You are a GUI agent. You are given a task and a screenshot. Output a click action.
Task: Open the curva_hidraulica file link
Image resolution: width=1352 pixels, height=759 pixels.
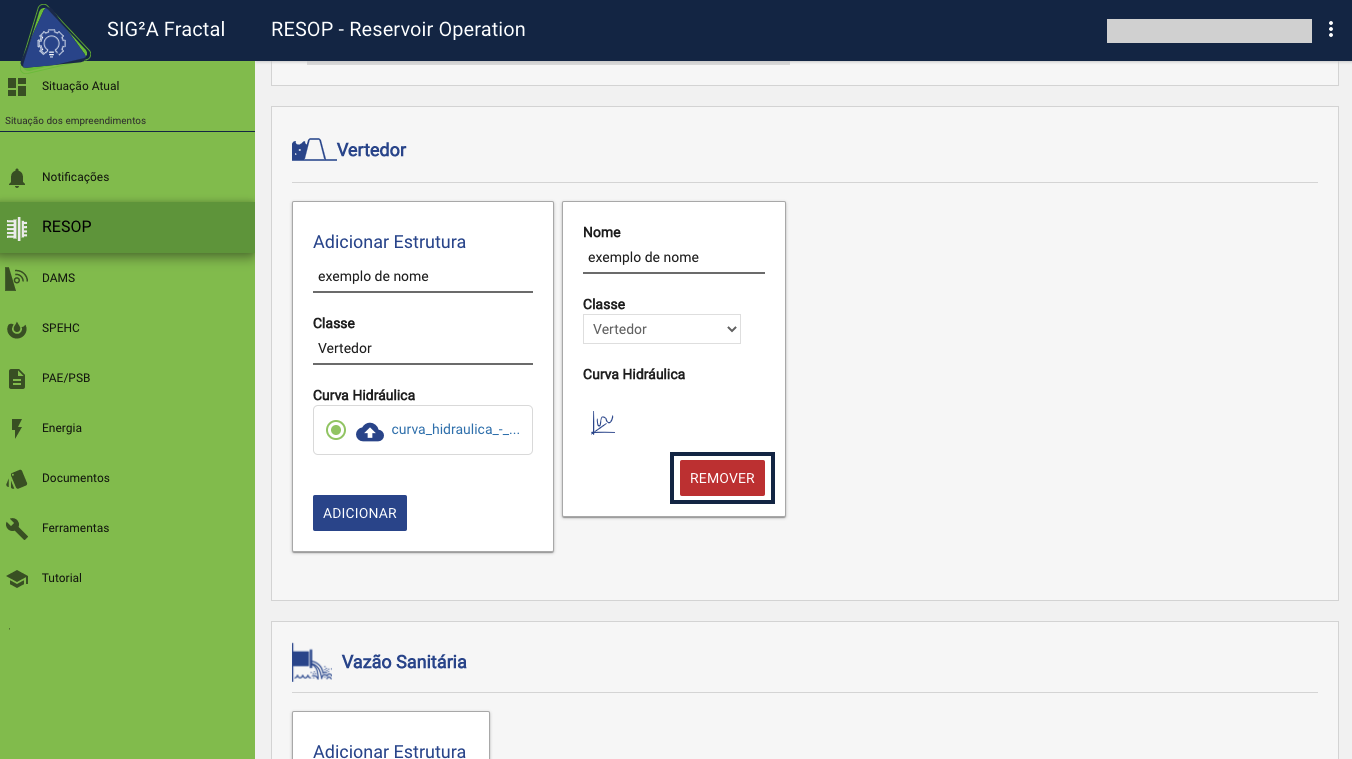tap(455, 430)
